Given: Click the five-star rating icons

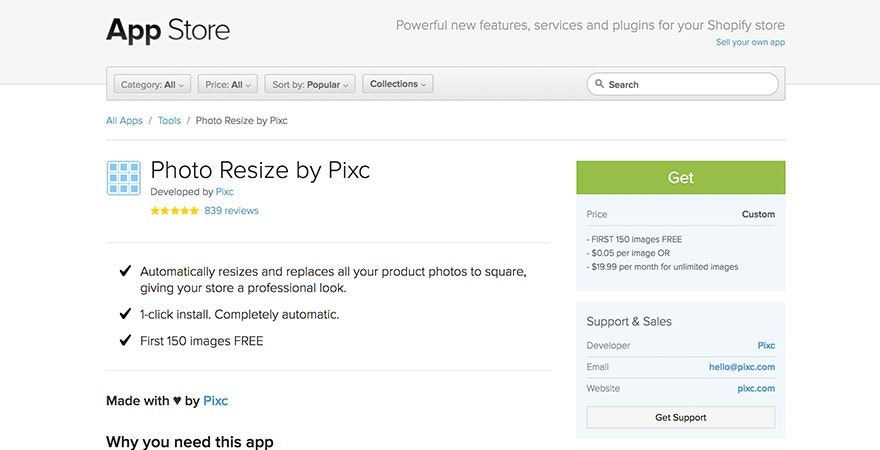Looking at the screenshot, I should (174, 211).
